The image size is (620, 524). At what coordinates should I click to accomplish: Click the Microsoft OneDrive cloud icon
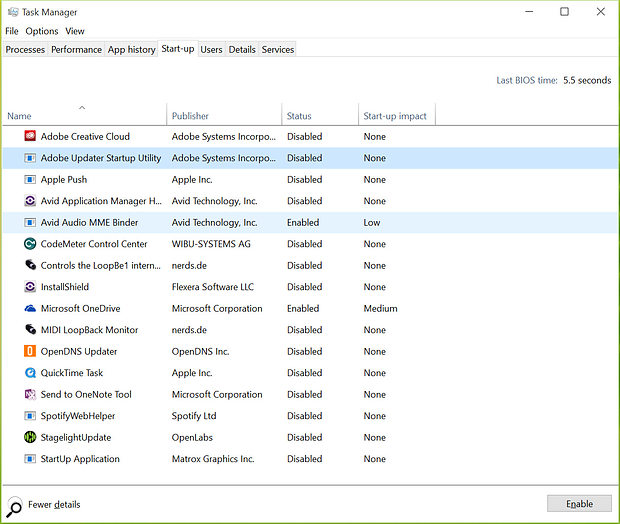pos(30,308)
